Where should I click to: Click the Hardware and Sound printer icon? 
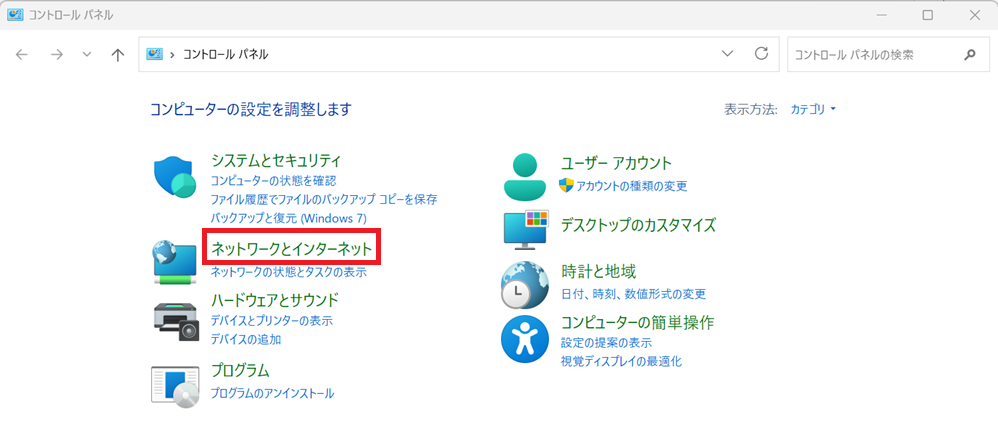[176, 319]
